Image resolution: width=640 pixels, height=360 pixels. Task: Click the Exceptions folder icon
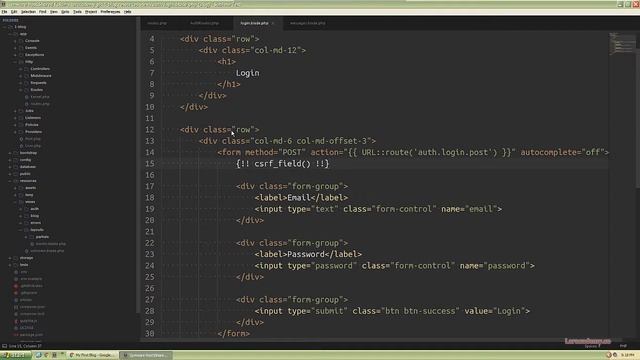tap(21, 55)
